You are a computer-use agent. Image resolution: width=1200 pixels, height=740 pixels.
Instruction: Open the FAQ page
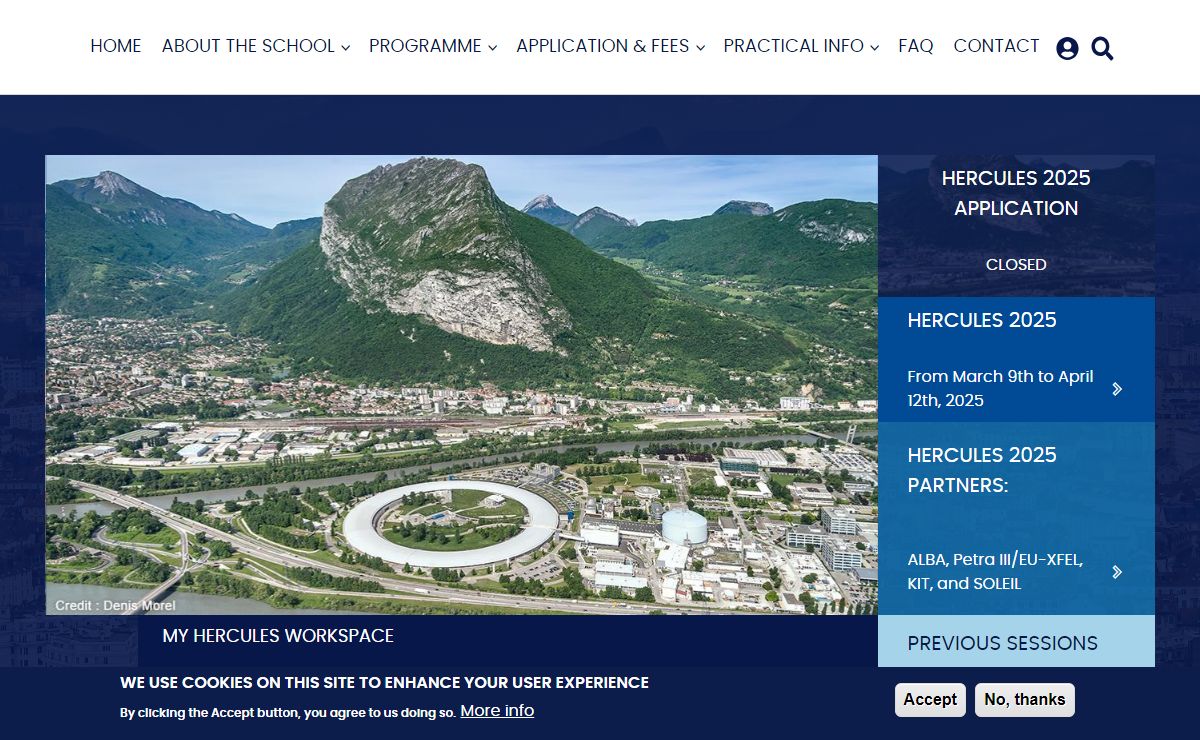click(x=915, y=46)
